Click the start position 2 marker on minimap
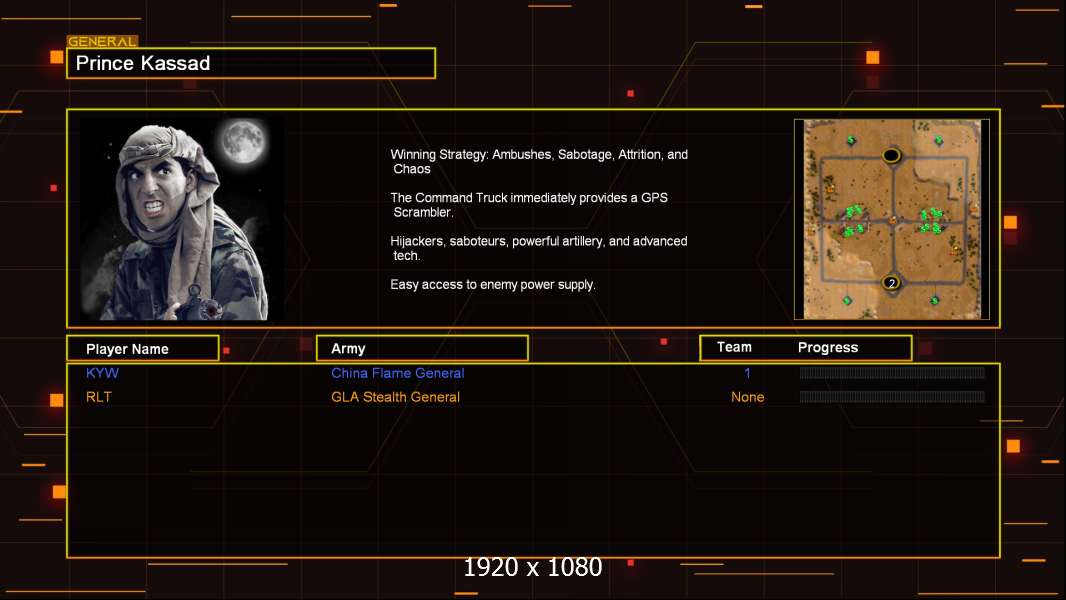Image resolution: width=1066 pixels, height=600 pixels. (x=891, y=283)
